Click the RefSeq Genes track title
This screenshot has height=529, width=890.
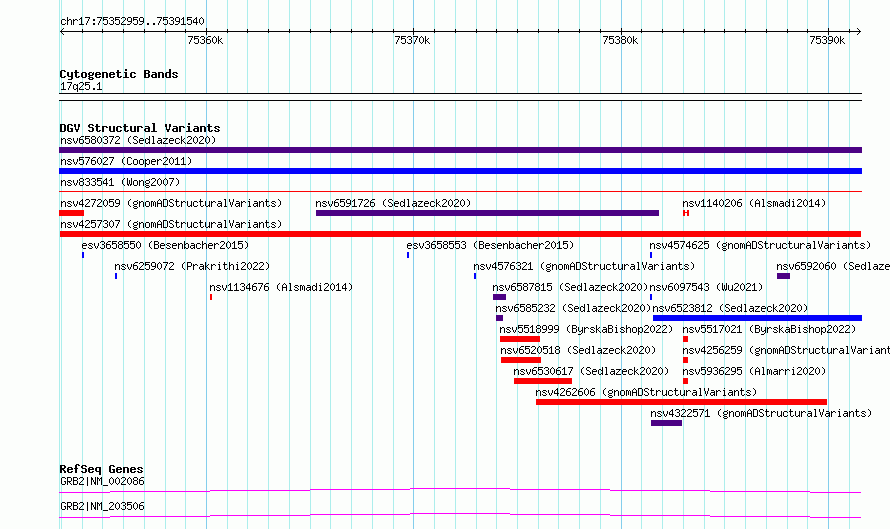coord(101,469)
